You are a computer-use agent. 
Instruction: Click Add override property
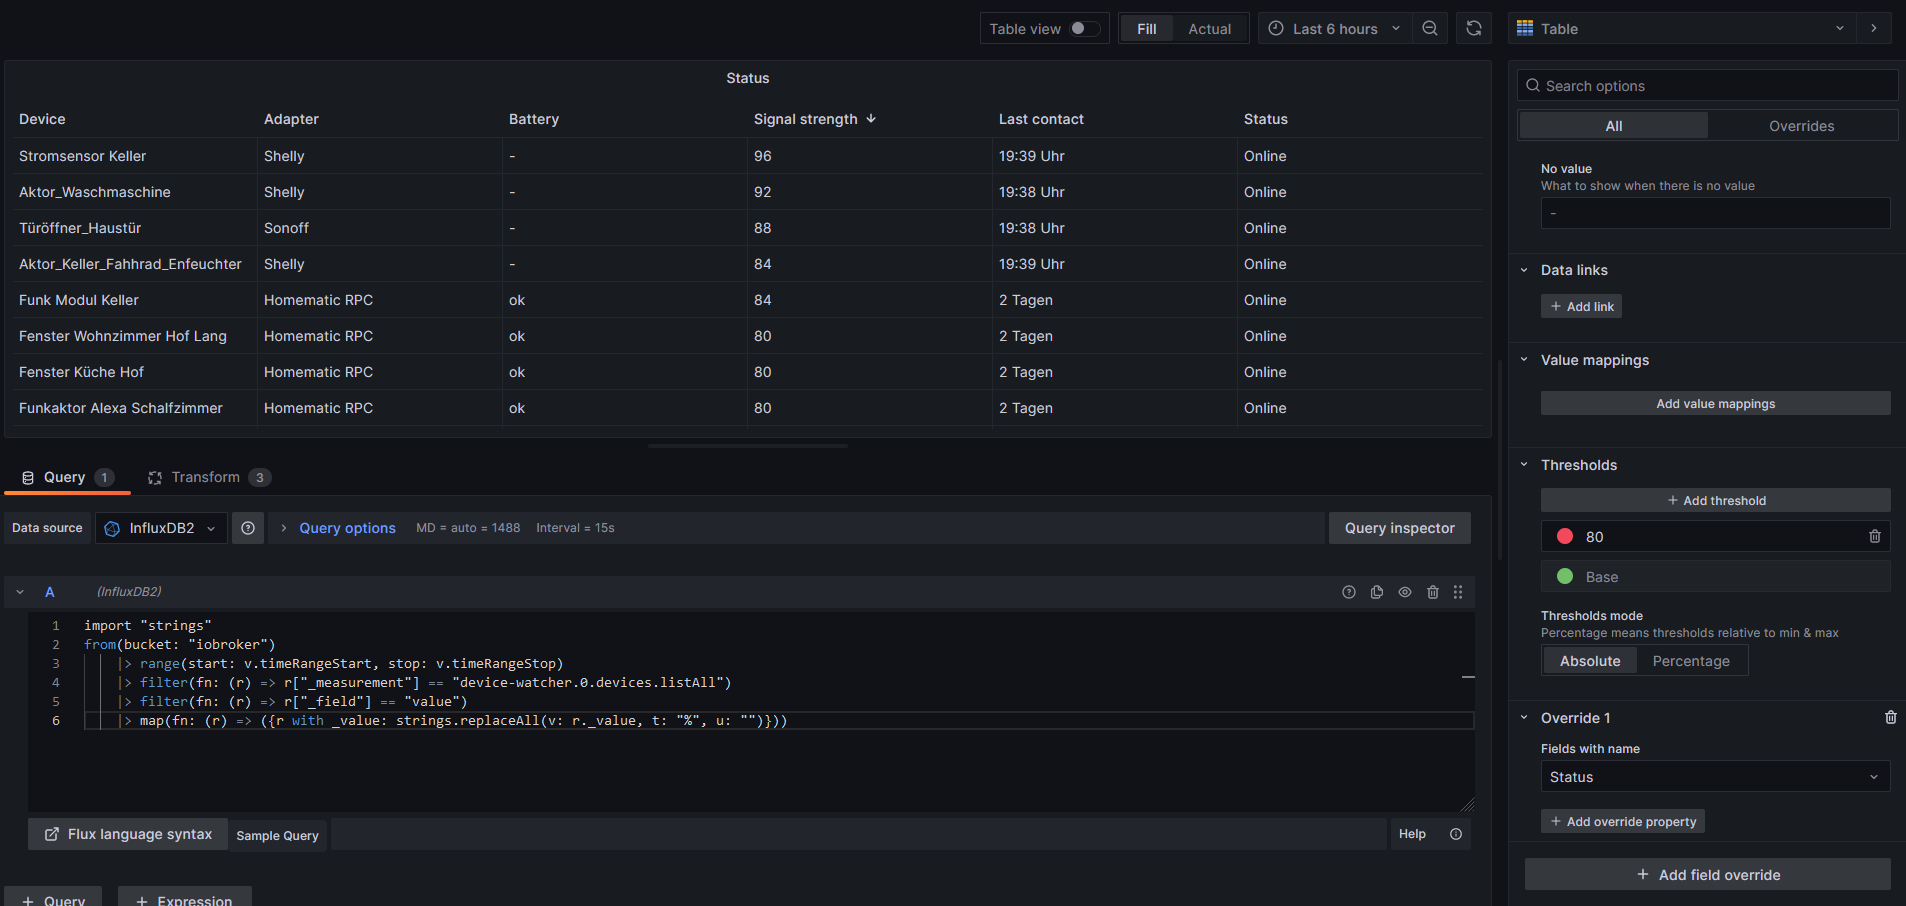click(1623, 821)
